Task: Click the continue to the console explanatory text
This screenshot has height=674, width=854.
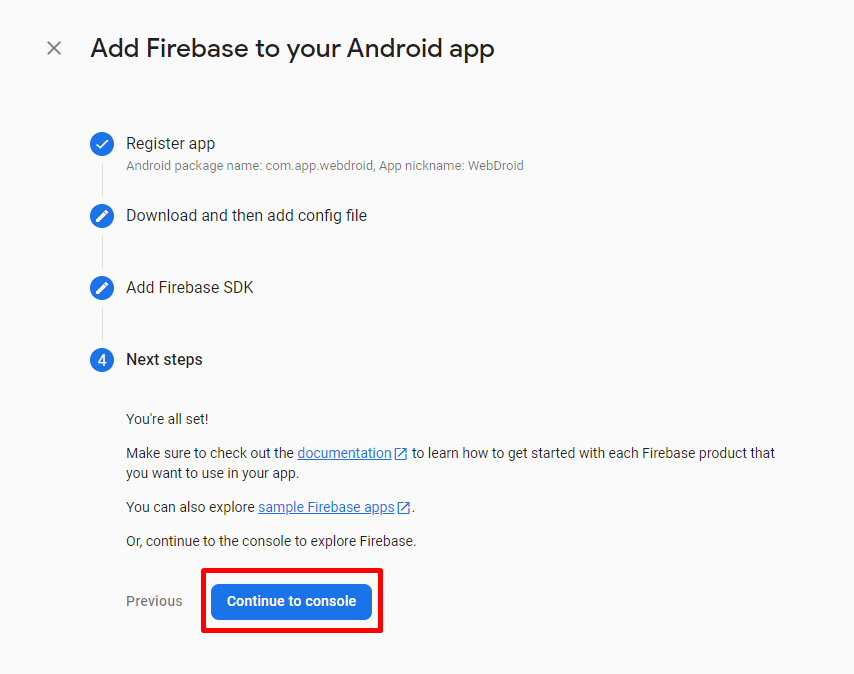Action: (271, 541)
